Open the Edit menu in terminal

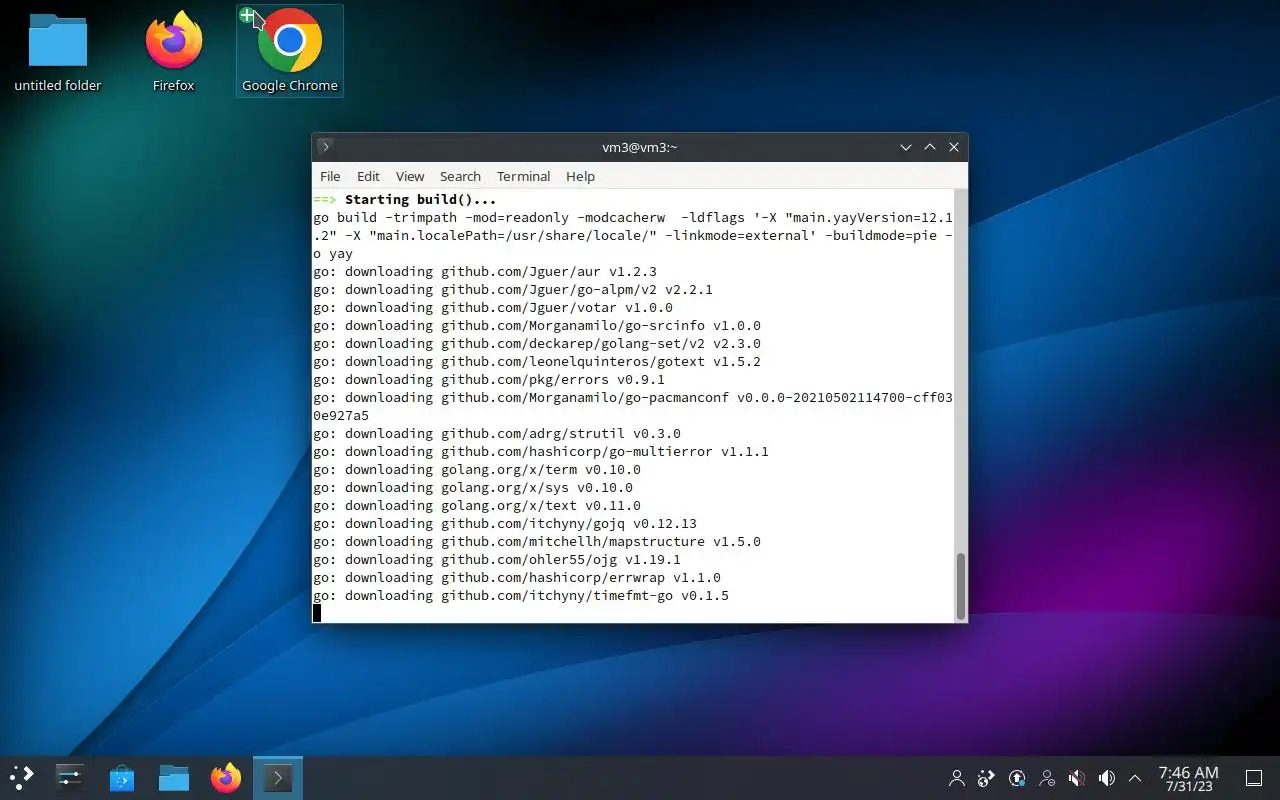point(368,176)
